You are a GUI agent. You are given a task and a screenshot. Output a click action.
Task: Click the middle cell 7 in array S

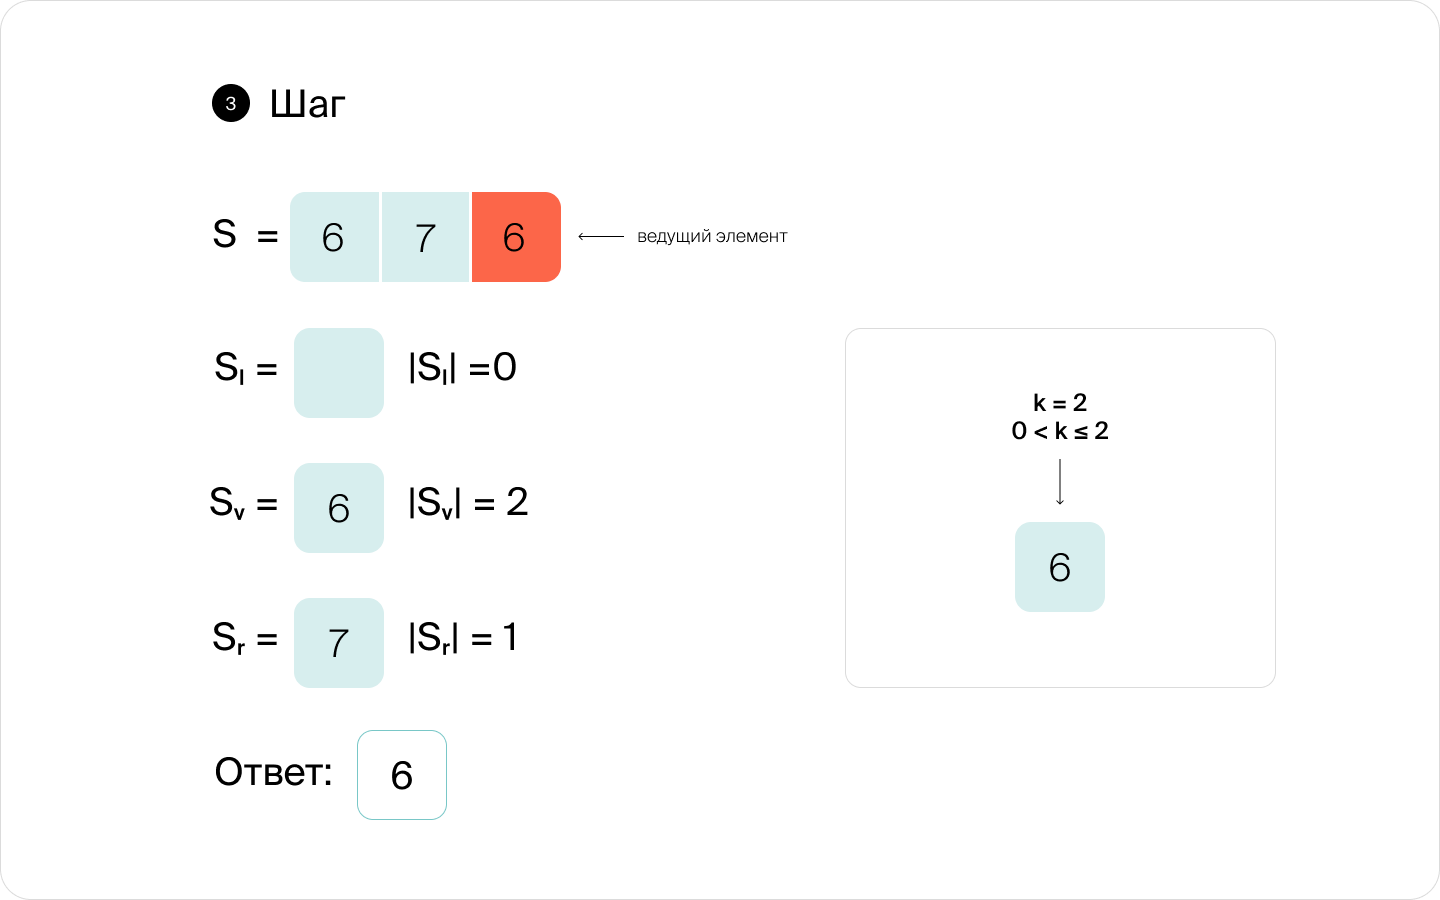pos(425,237)
